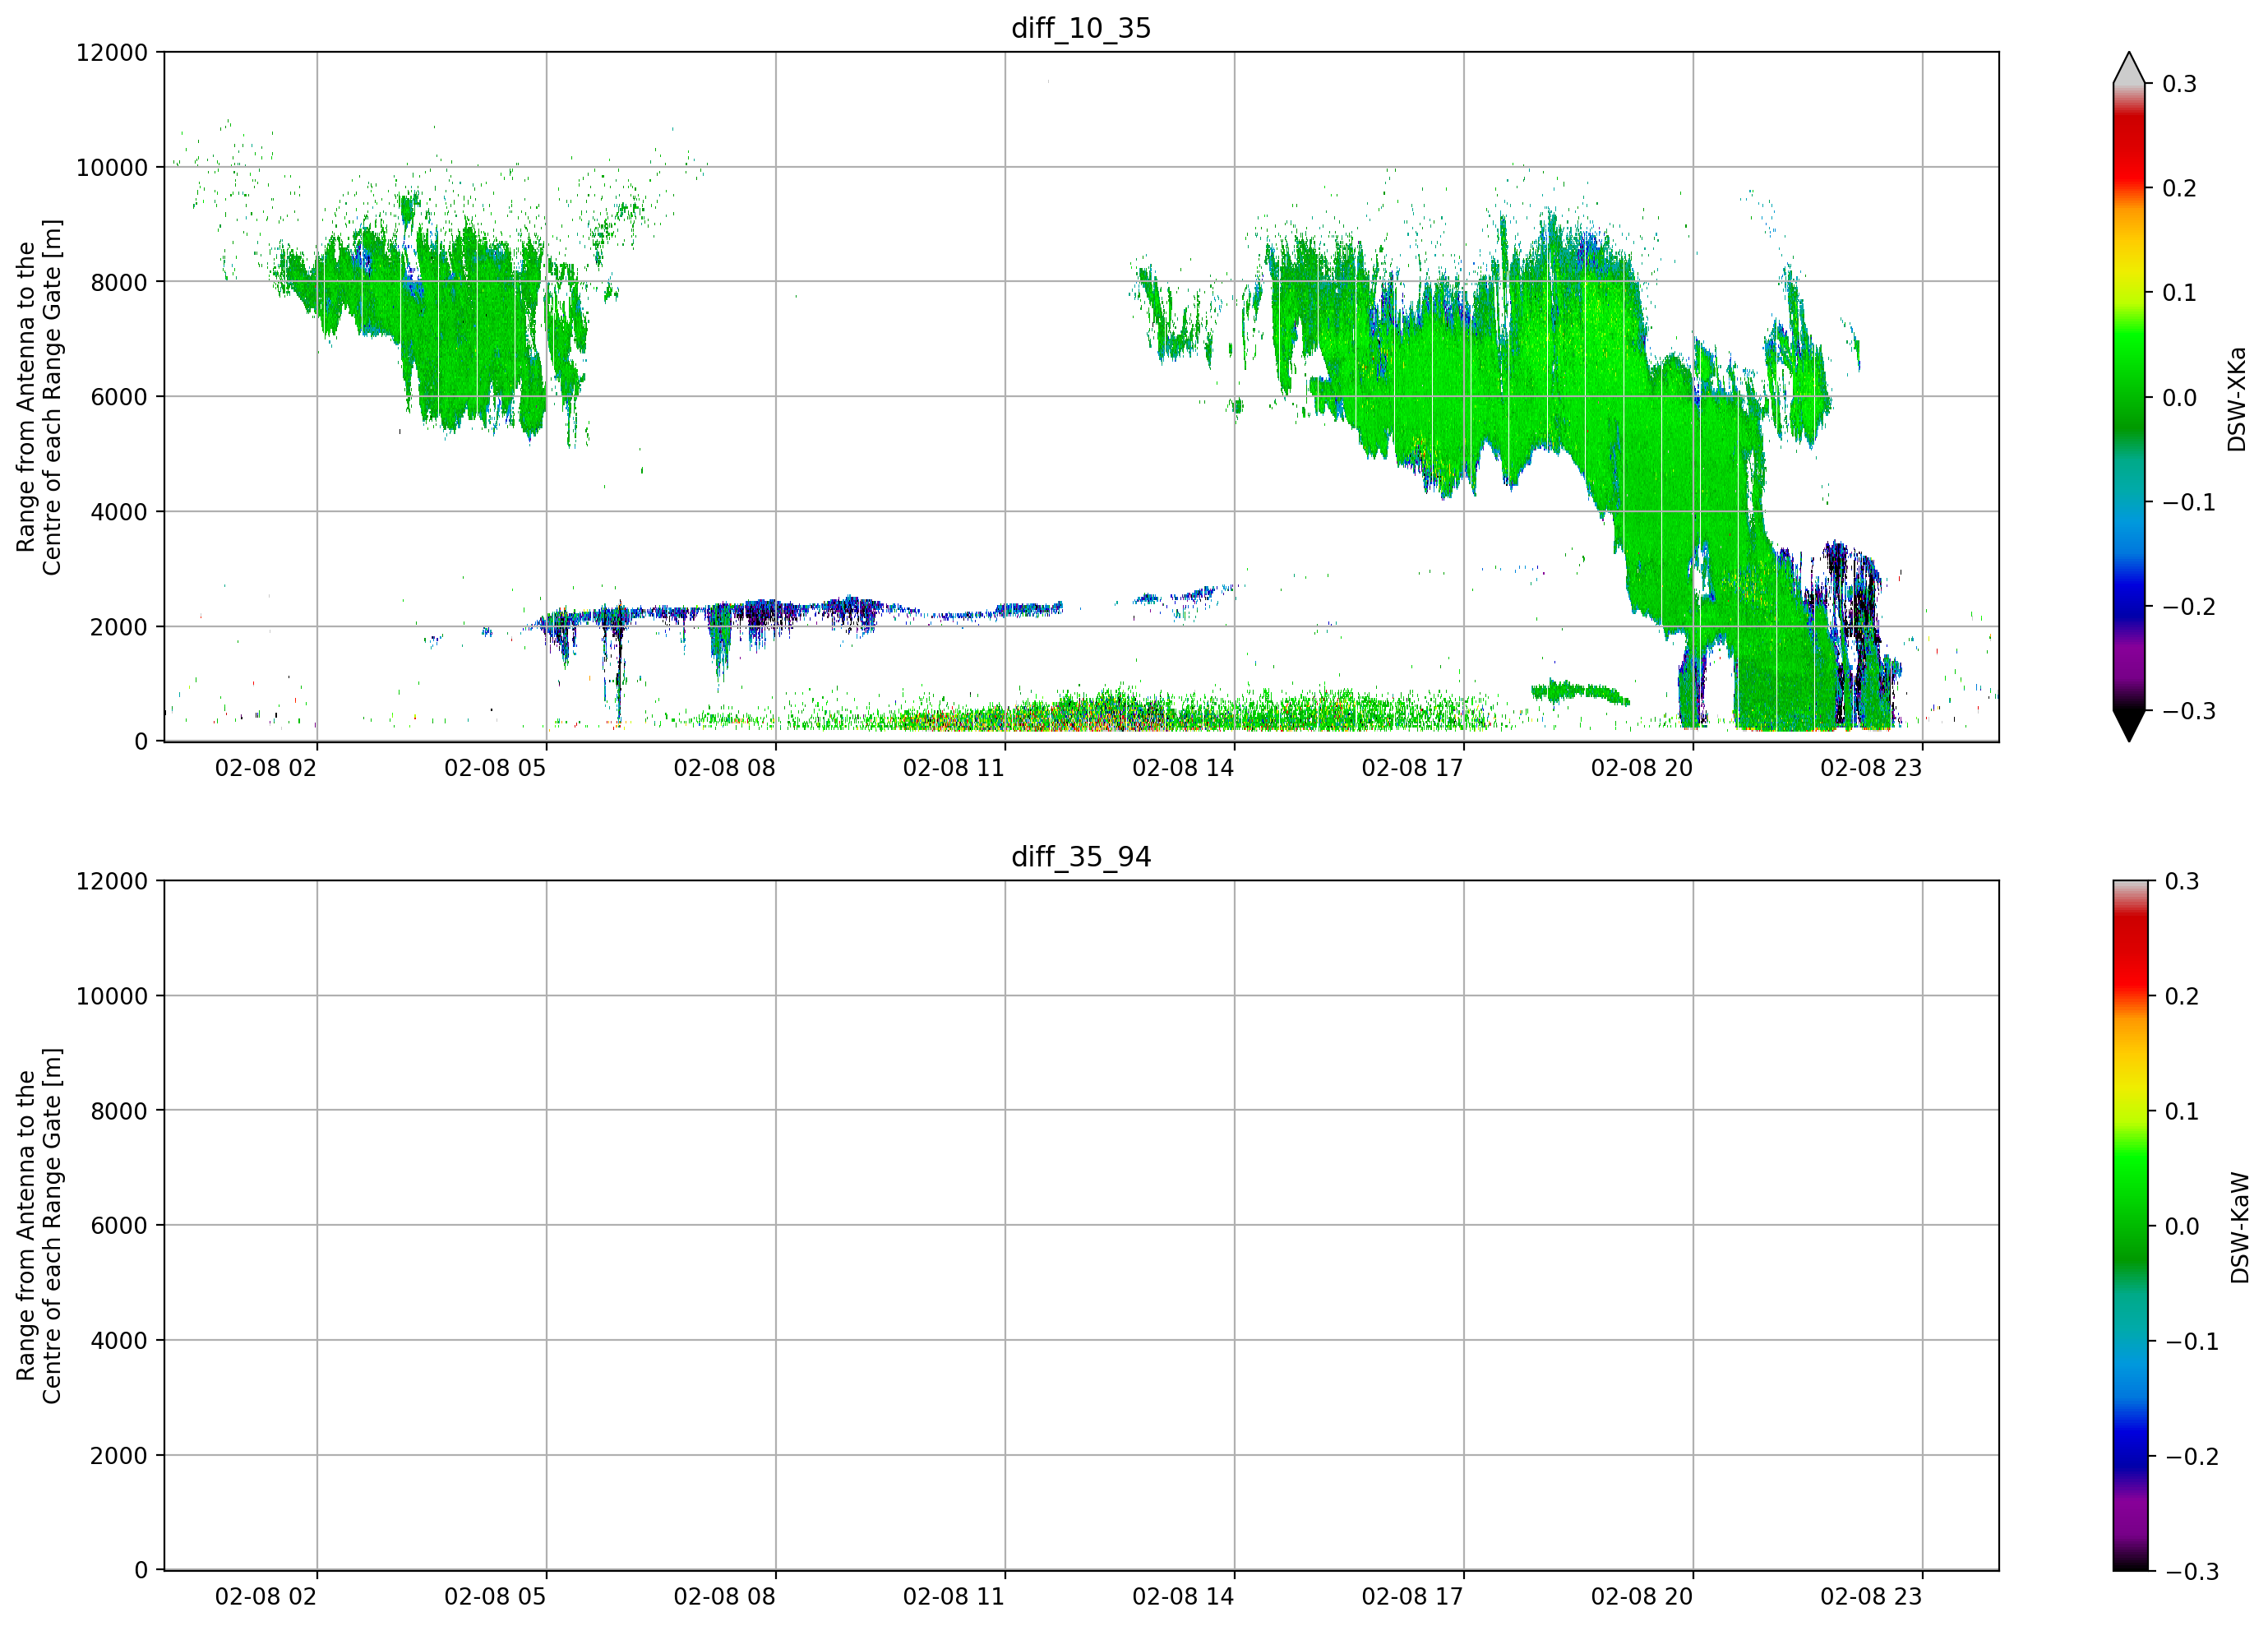Click the black lower arrow of top colorbar
The height and width of the screenshot is (1626, 2268).
tap(2129, 725)
